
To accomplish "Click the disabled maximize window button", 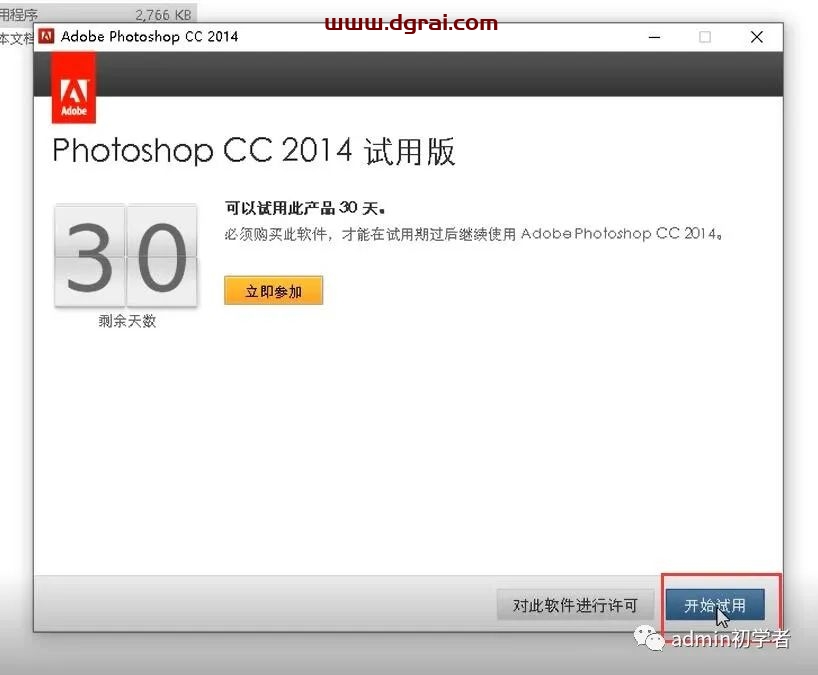I will click(x=705, y=37).
